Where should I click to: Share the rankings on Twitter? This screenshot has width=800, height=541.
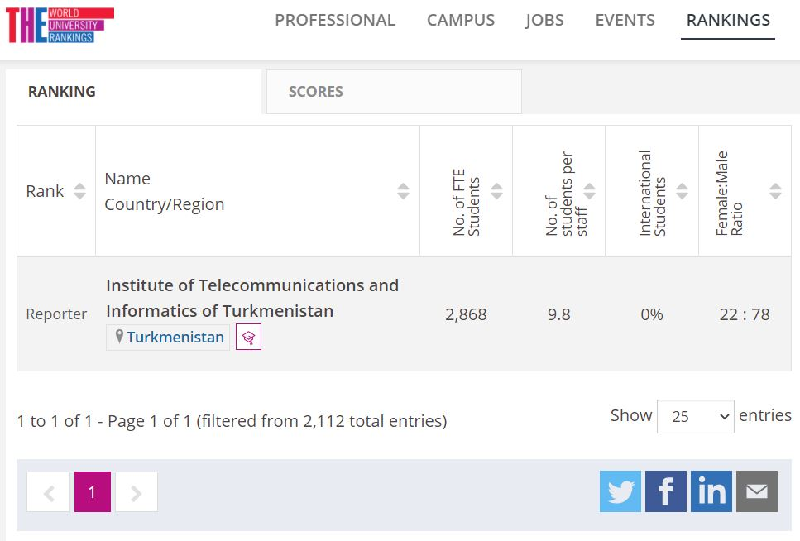point(620,492)
